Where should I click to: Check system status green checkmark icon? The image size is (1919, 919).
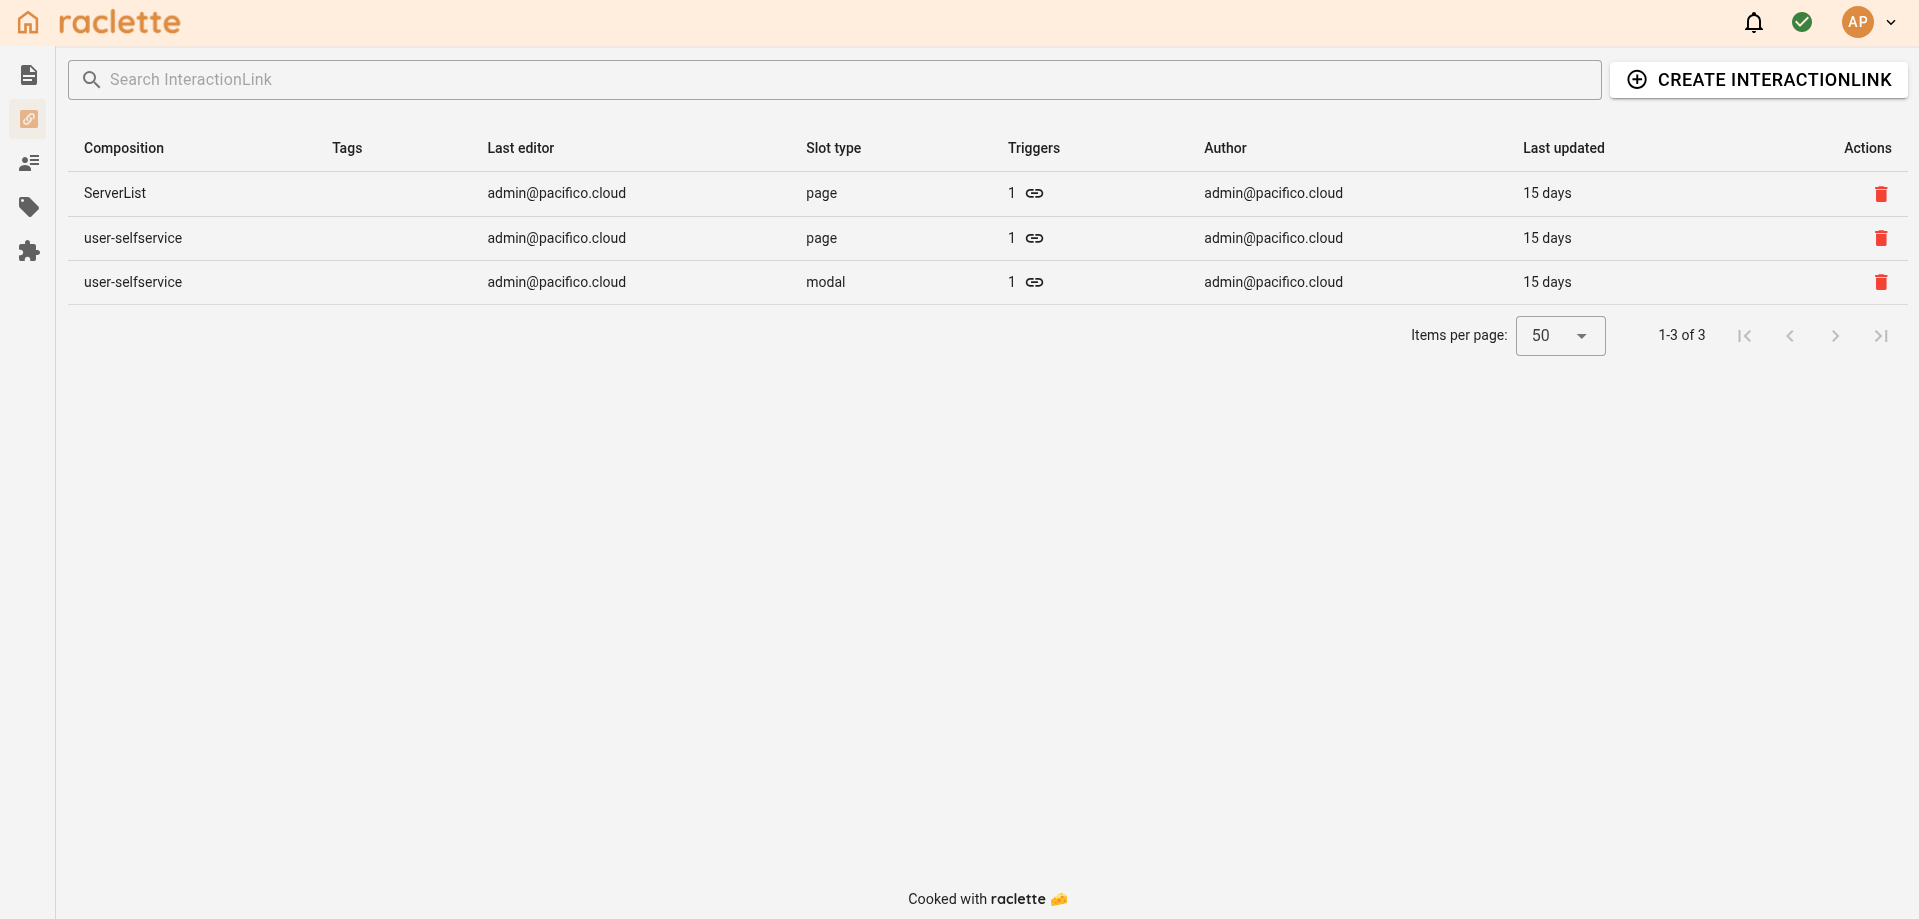[x=1803, y=21]
